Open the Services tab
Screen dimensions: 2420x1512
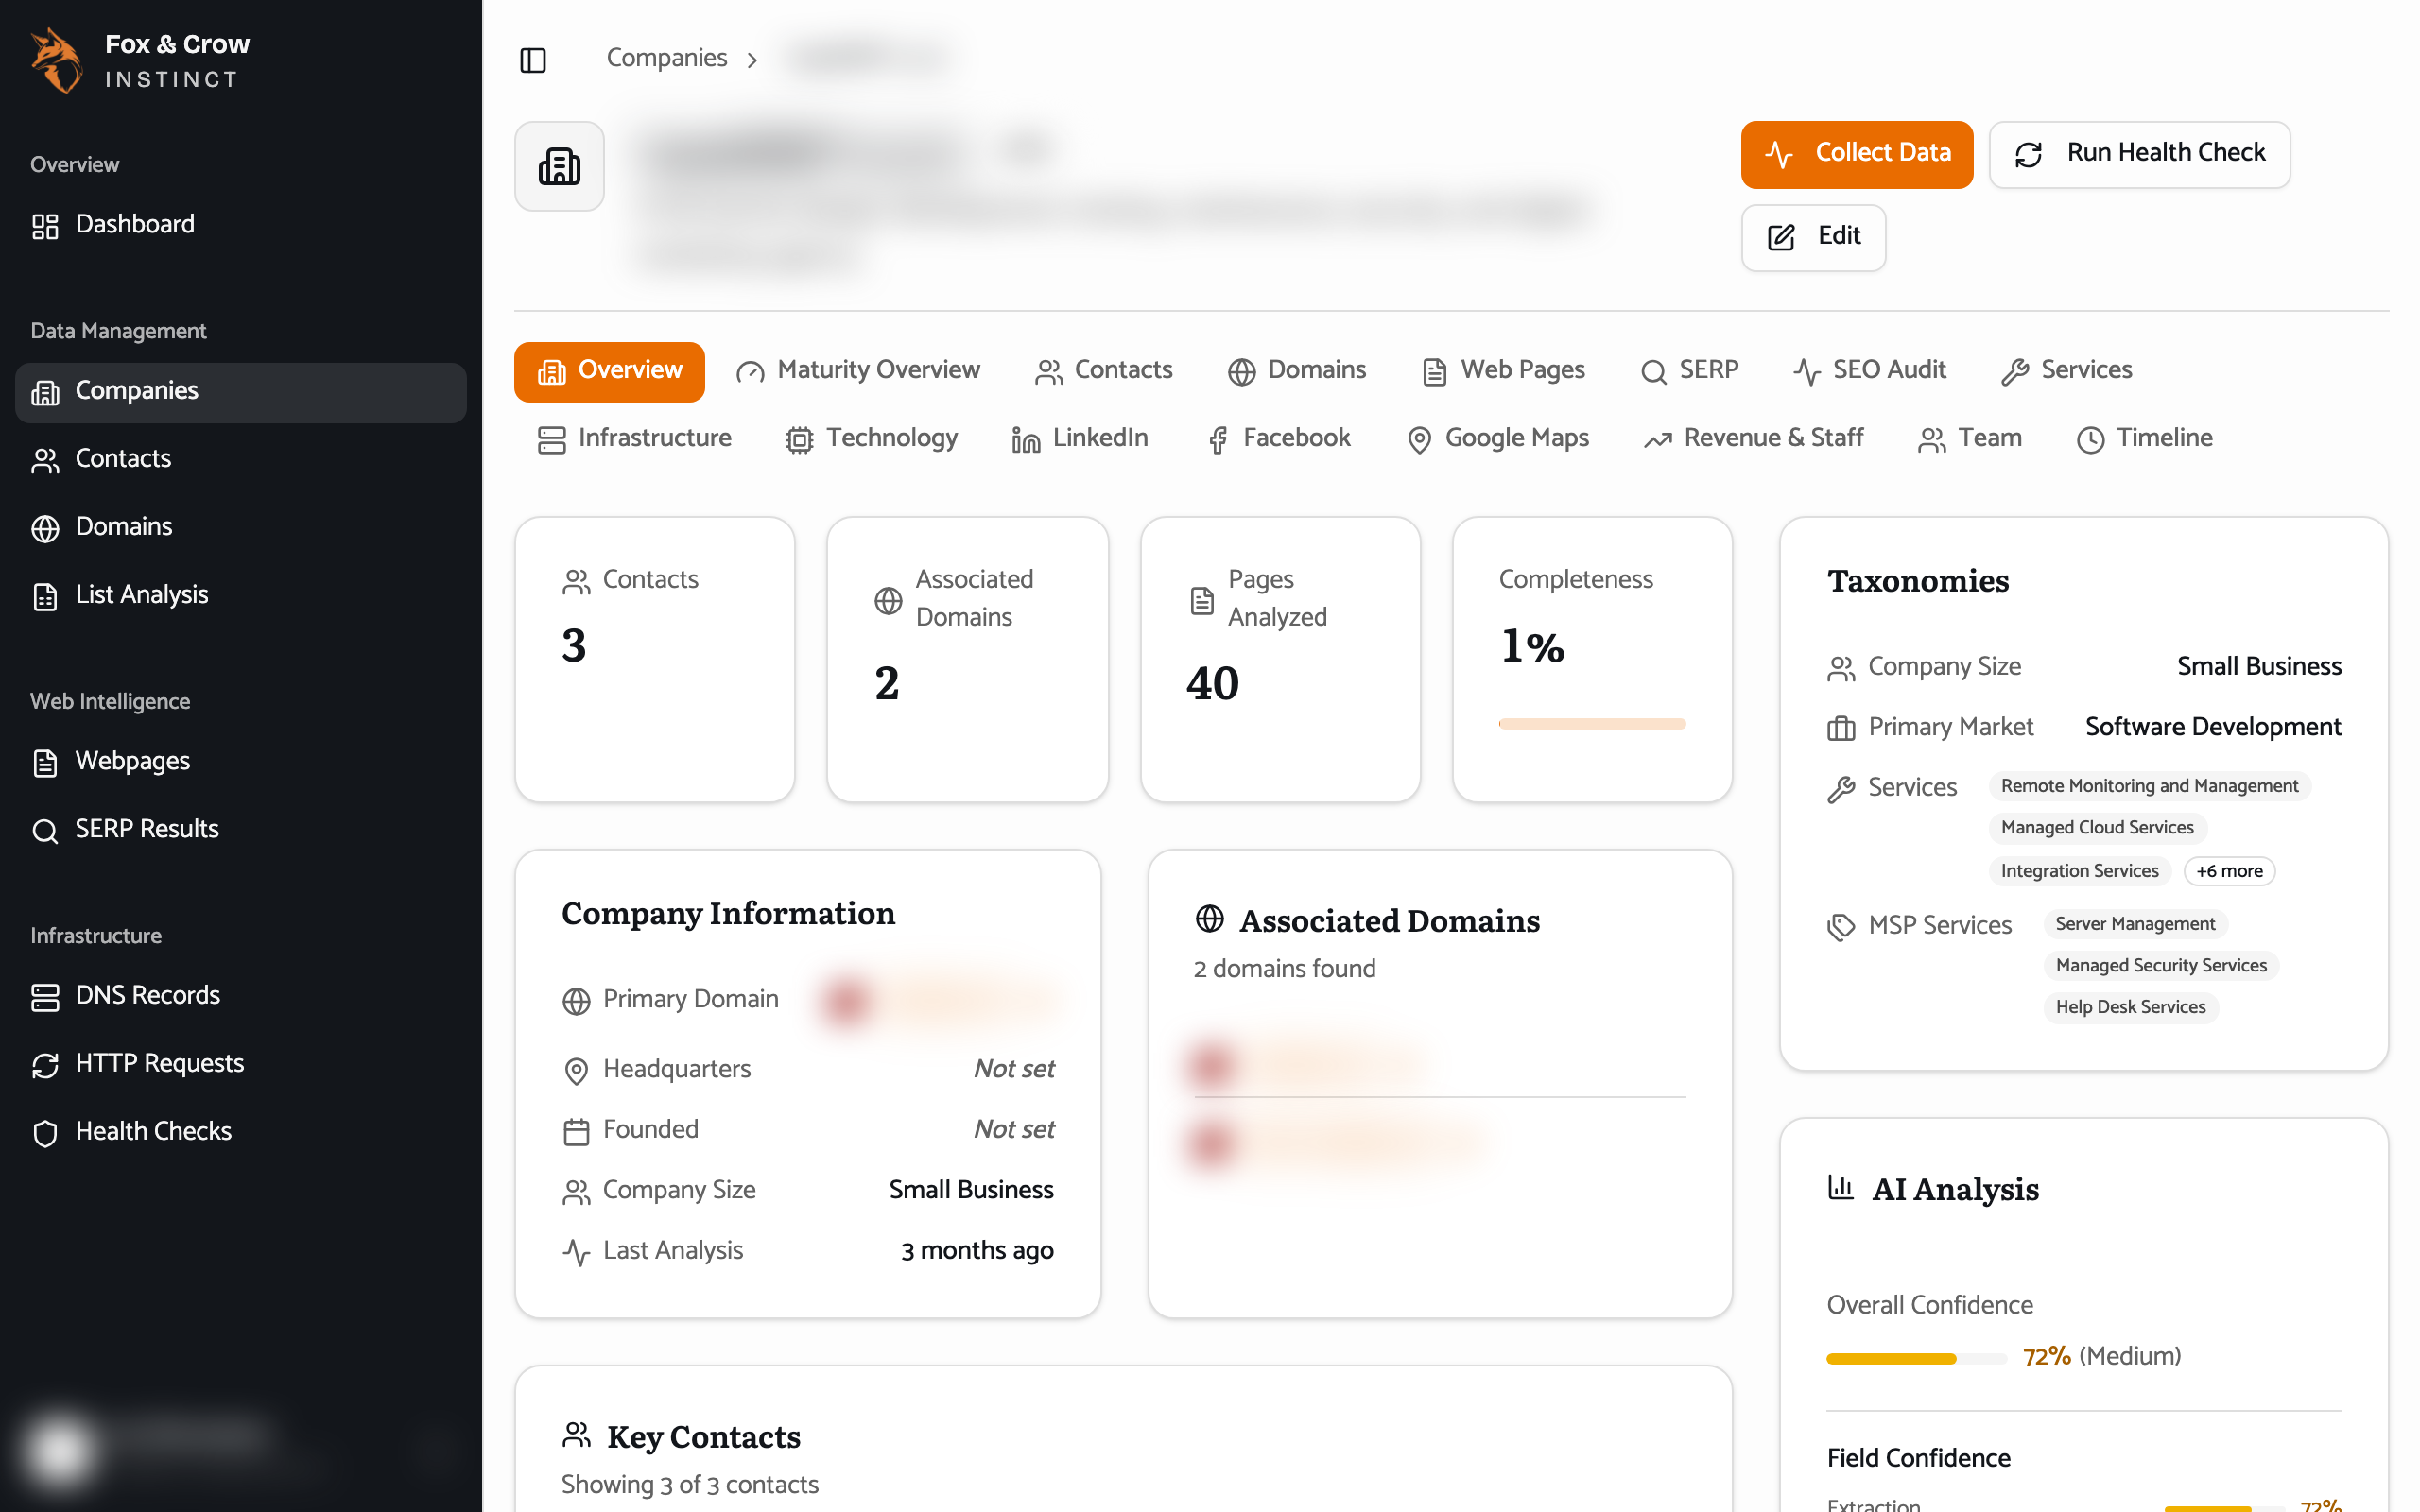tap(2066, 371)
